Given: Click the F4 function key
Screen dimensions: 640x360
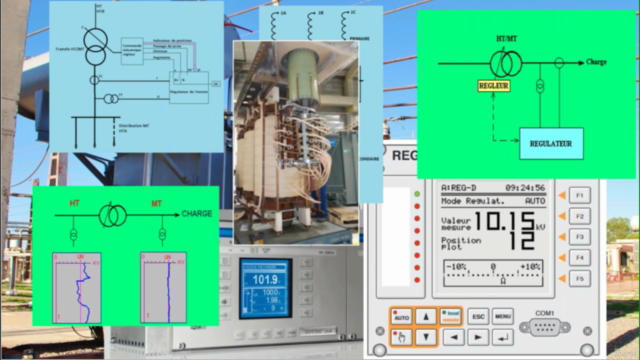Looking at the screenshot, I should click(580, 258).
